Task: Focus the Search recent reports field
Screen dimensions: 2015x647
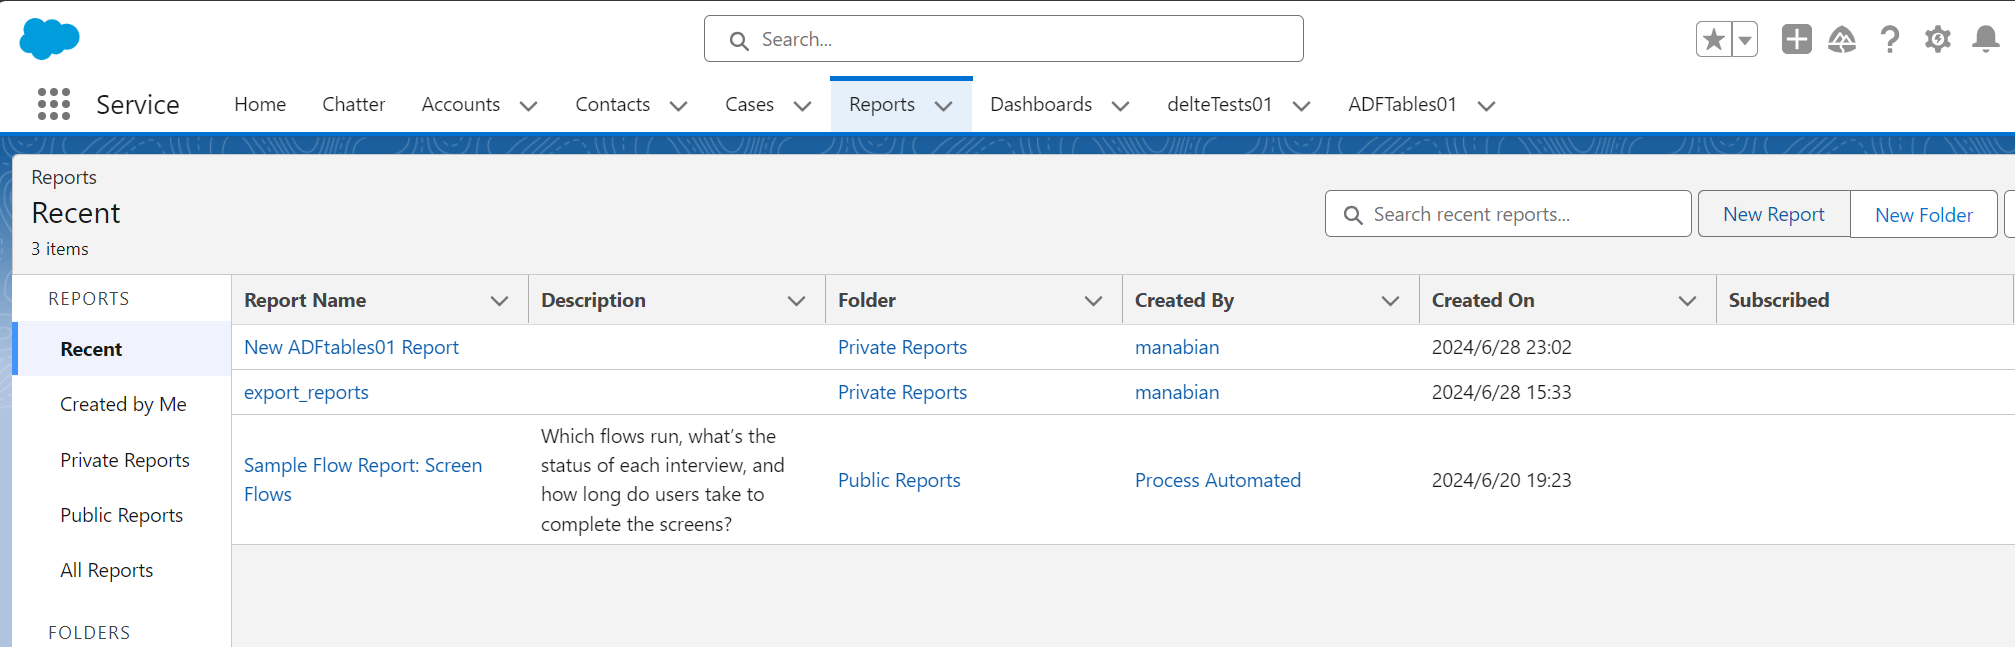Action: [1508, 214]
